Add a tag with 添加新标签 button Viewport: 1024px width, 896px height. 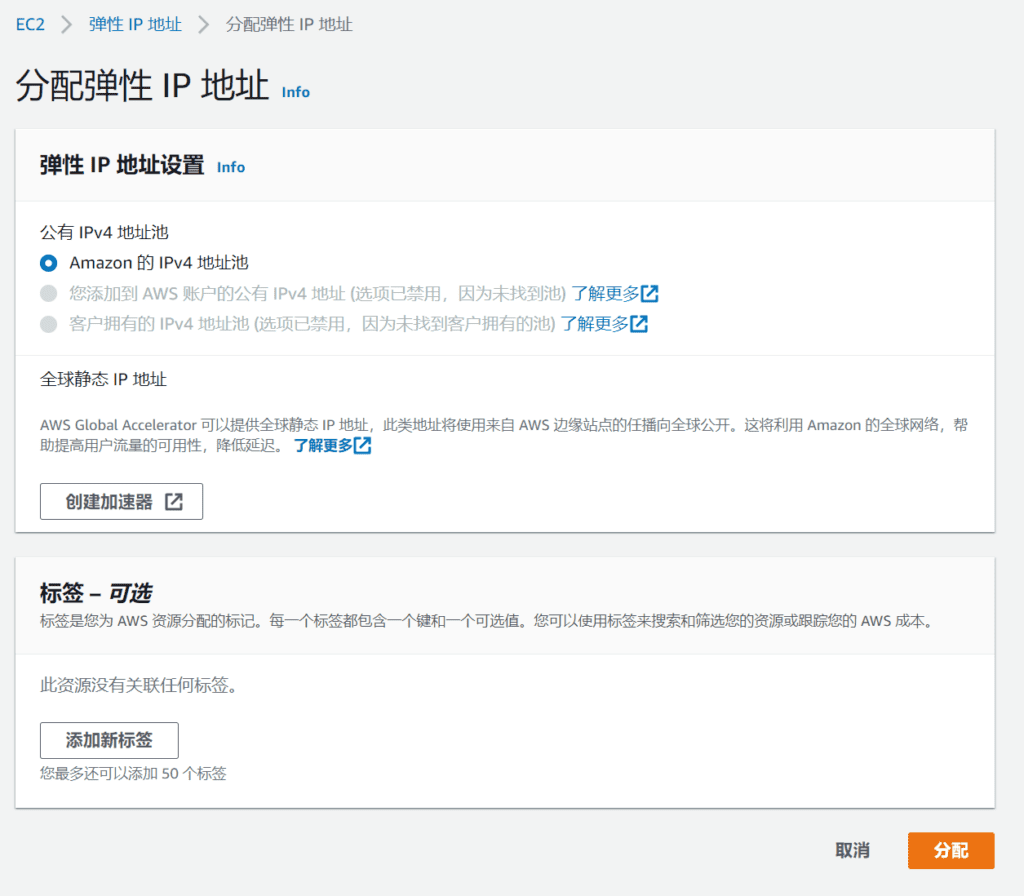(x=109, y=740)
